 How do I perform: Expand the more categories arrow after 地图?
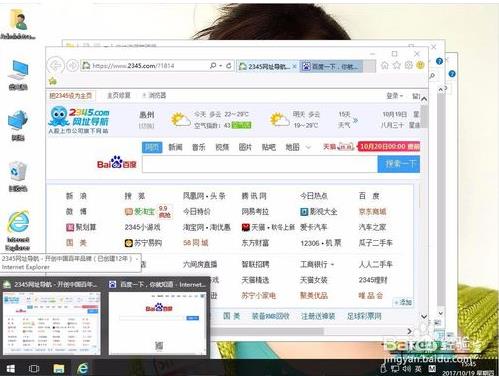[x=308, y=147]
